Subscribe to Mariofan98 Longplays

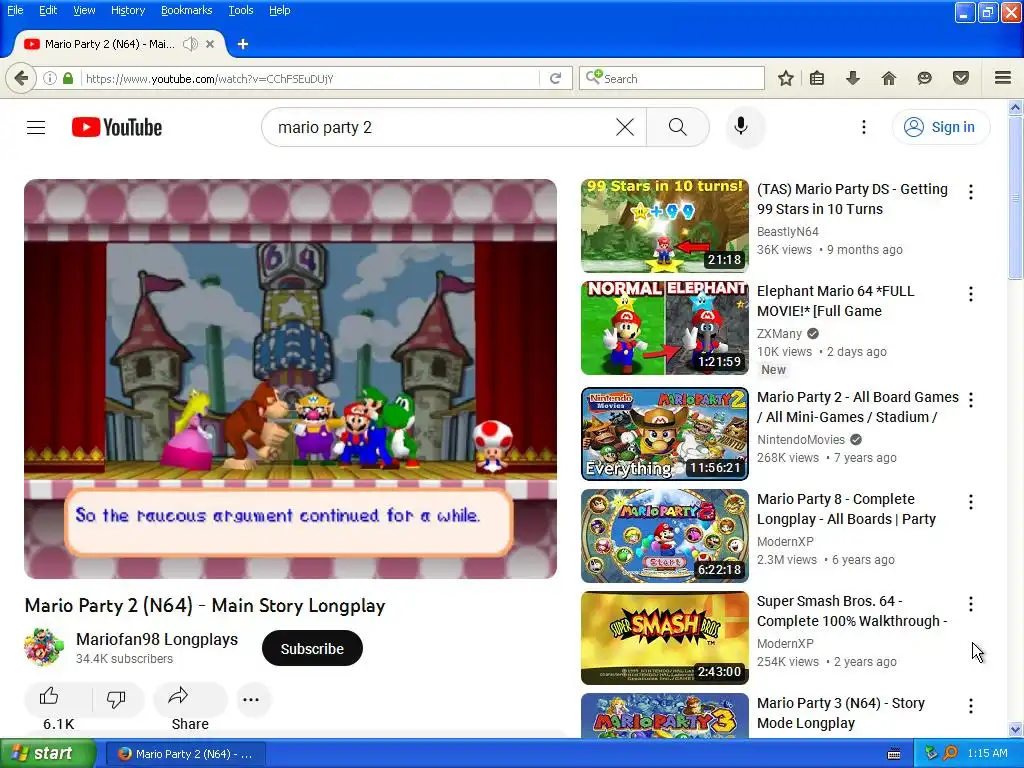[312, 648]
